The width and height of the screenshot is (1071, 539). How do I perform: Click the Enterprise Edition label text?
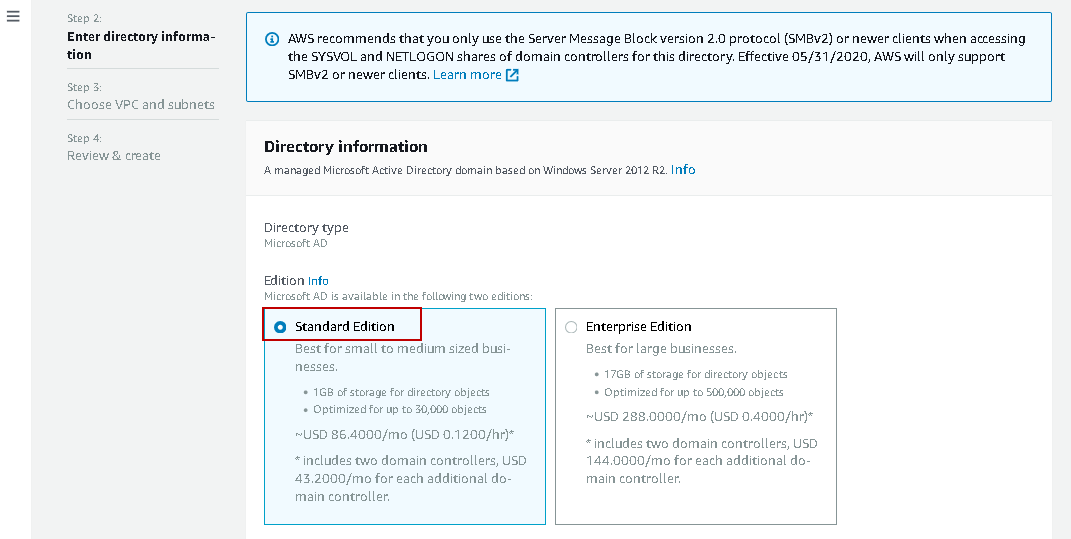pyautogui.click(x=638, y=327)
